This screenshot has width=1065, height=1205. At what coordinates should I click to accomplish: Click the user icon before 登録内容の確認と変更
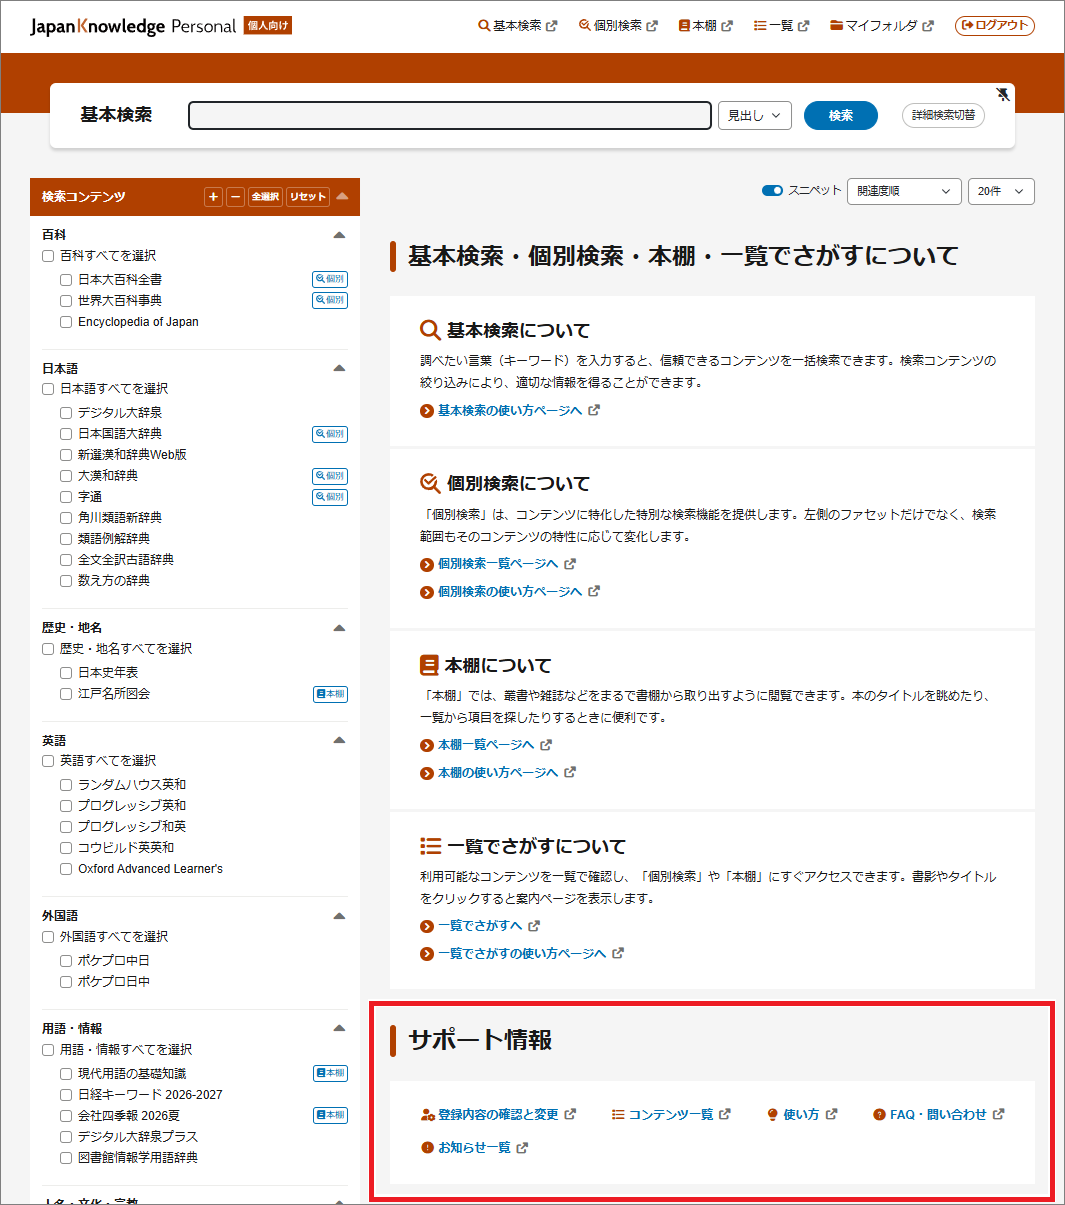pyautogui.click(x=428, y=1114)
